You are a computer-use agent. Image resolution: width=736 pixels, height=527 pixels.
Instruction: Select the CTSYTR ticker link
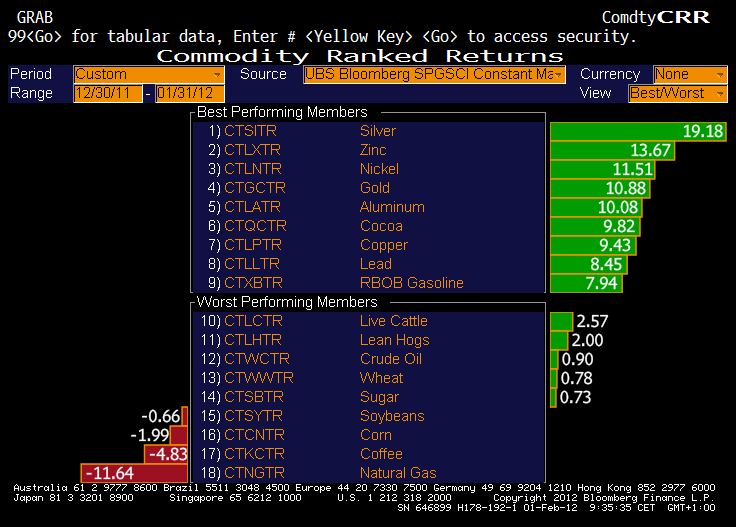pos(253,416)
